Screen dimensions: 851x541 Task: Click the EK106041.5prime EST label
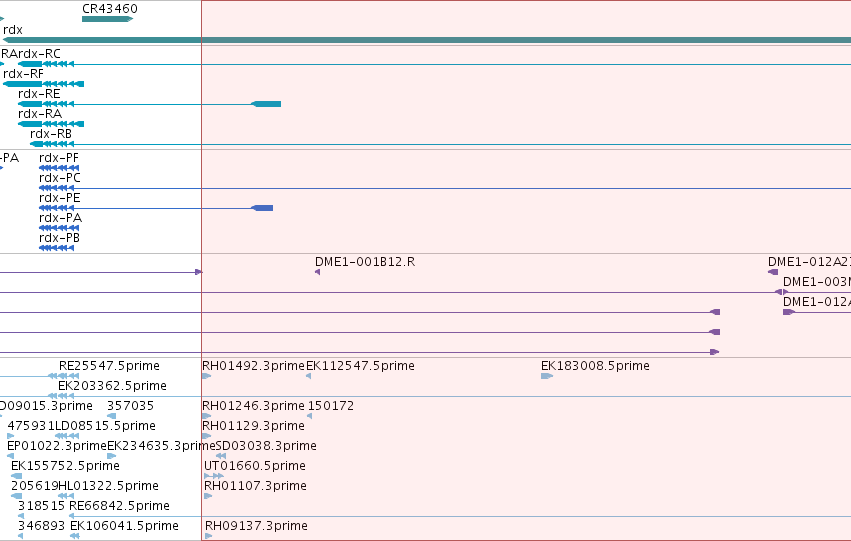coord(124,526)
